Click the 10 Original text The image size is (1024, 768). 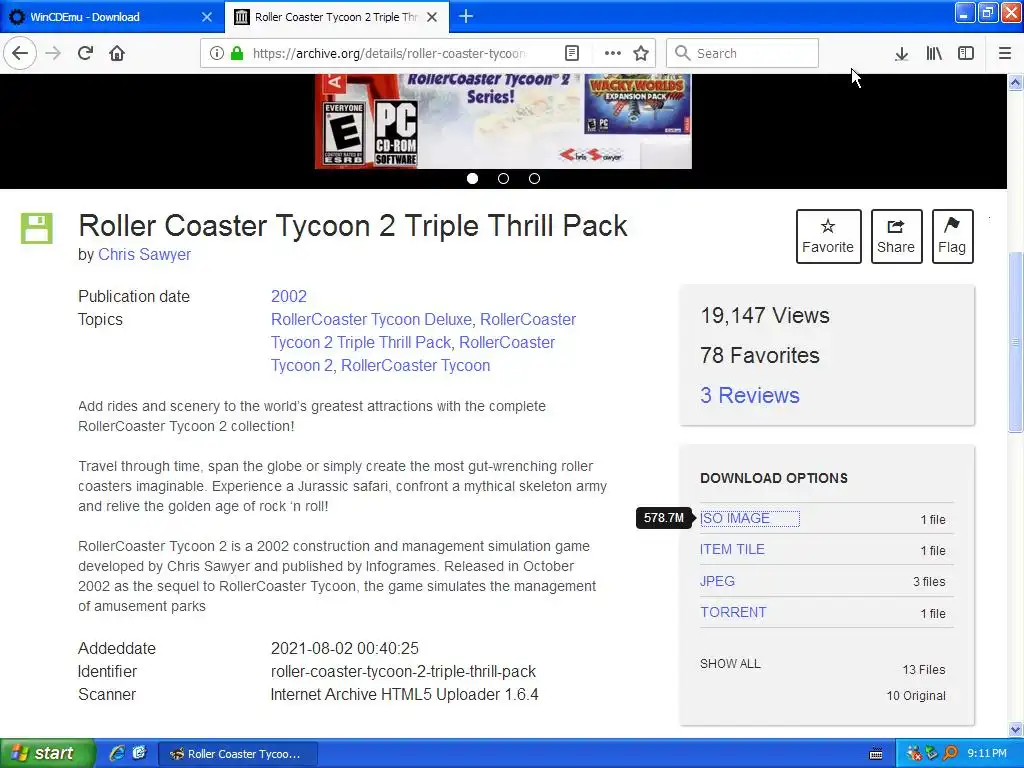(x=916, y=696)
